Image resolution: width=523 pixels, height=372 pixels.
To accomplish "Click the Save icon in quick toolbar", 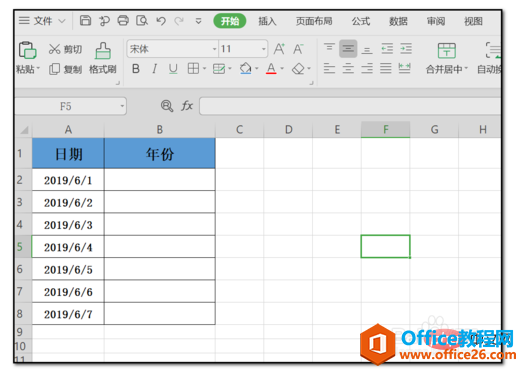I will tap(85, 21).
